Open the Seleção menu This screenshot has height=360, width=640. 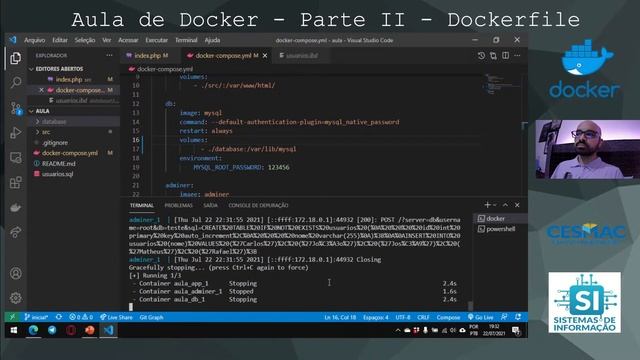[84, 40]
